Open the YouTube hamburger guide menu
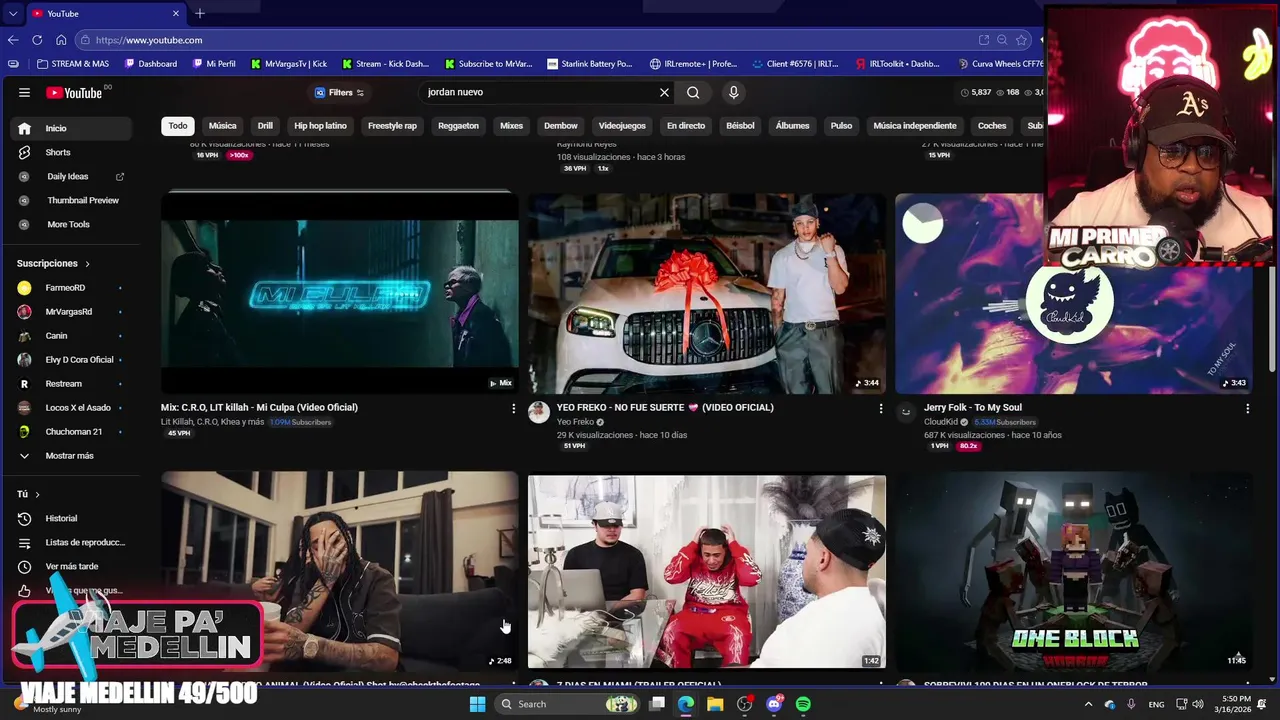The width and height of the screenshot is (1280, 720). 24,92
